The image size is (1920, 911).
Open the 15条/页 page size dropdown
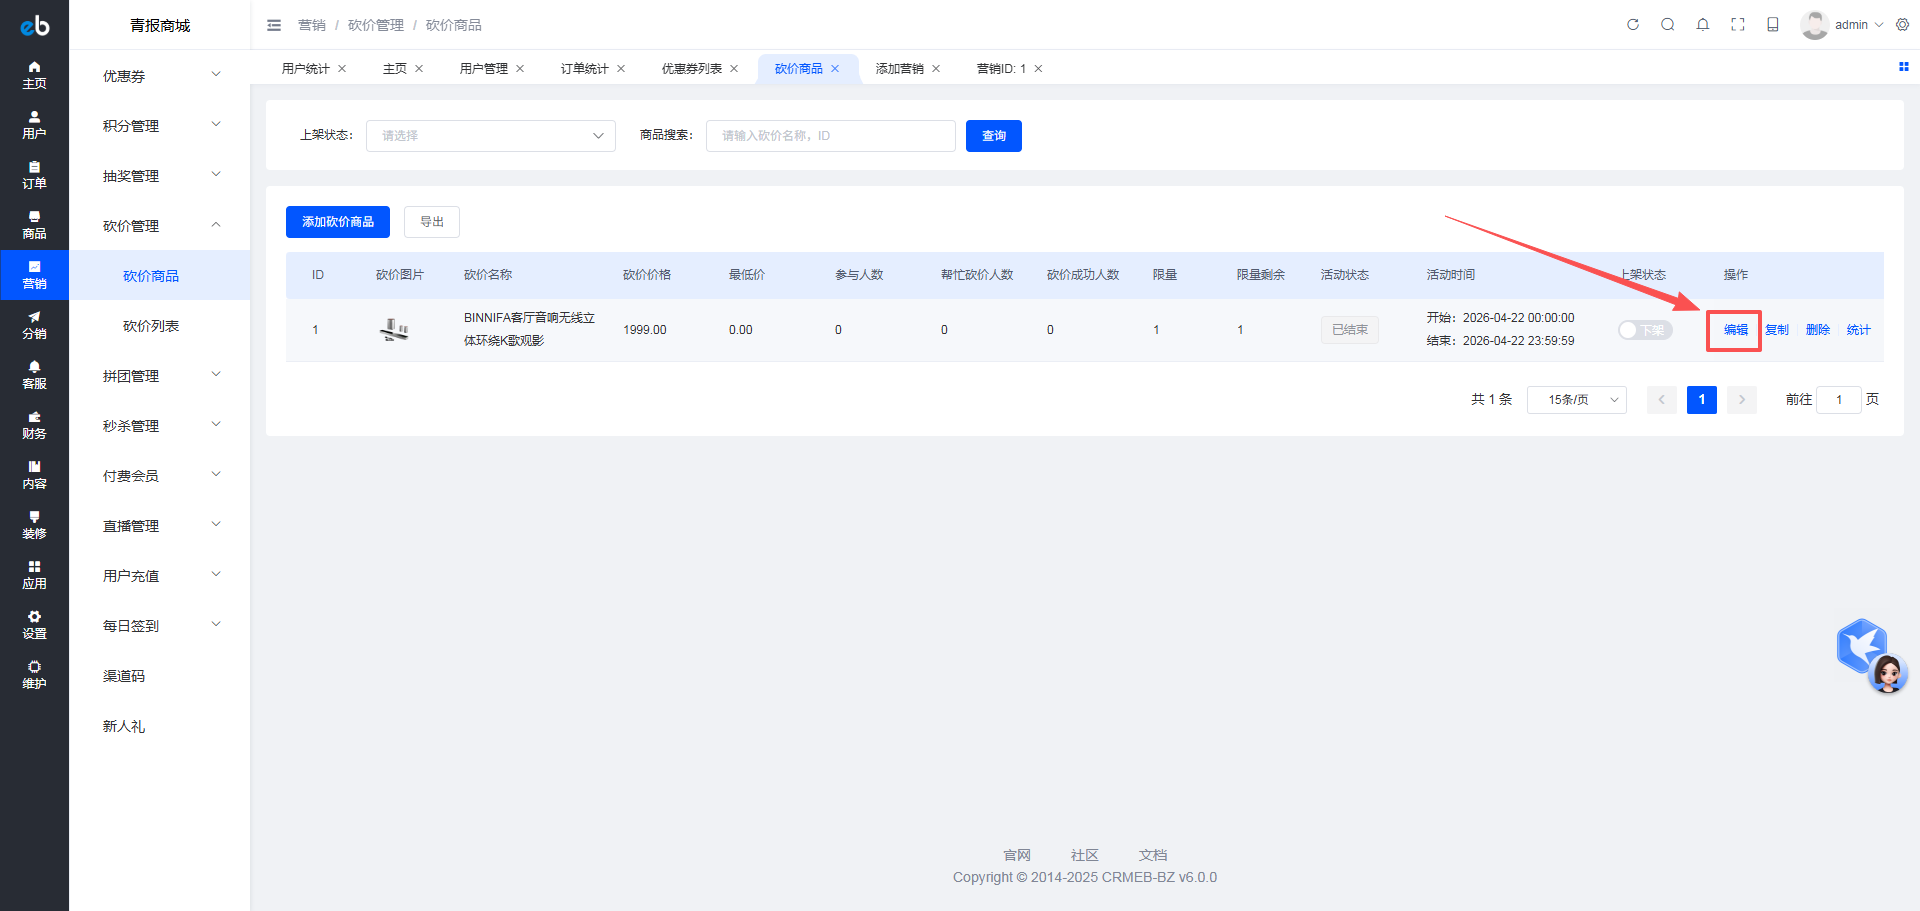click(x=1576, y=400)
